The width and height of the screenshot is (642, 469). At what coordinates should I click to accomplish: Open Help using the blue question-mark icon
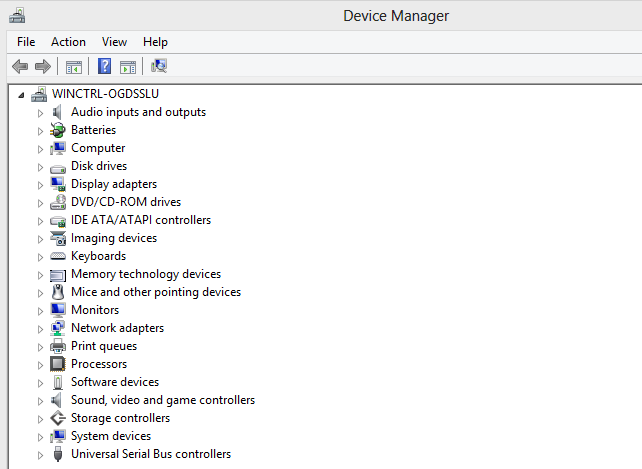point(104,67)
